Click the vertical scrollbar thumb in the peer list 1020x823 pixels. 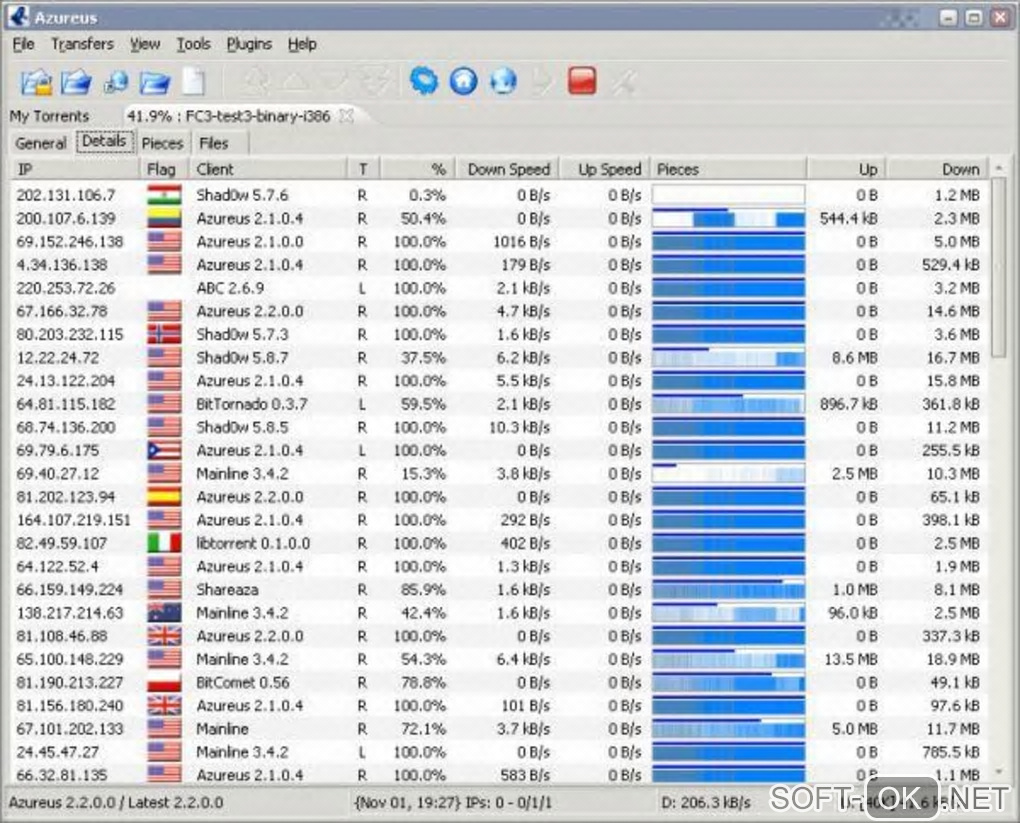point(999,268)
